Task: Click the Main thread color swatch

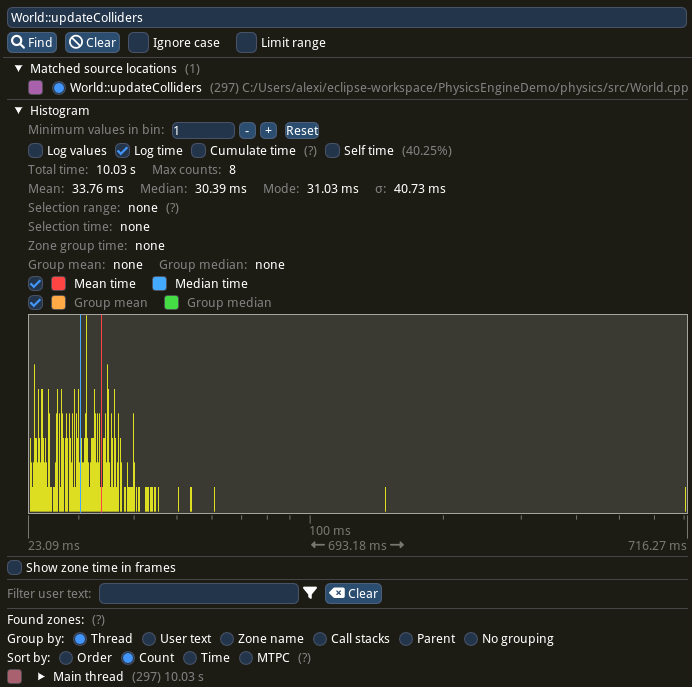Action: click(15, 676)
